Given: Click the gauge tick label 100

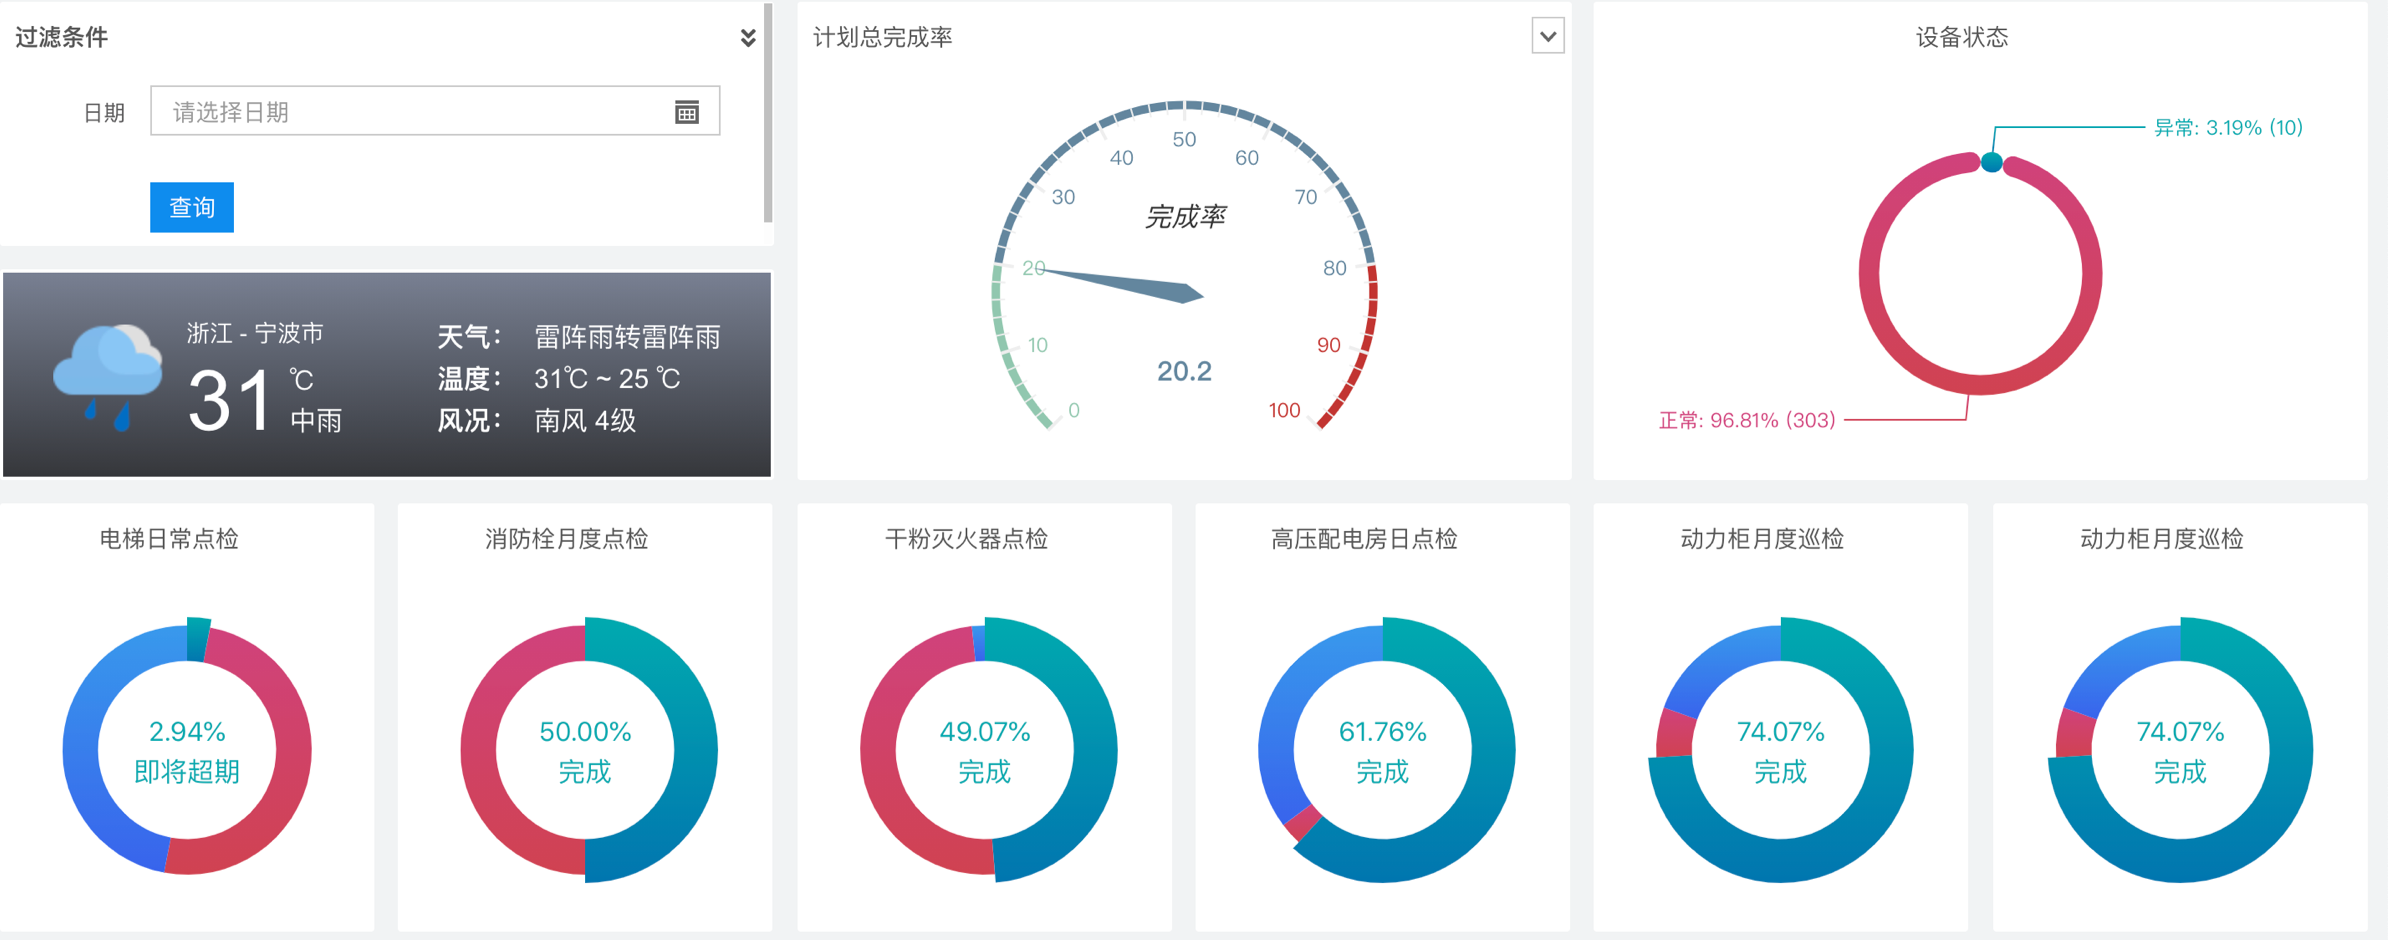Looking at the screenshot, I should coord(1284,410).
